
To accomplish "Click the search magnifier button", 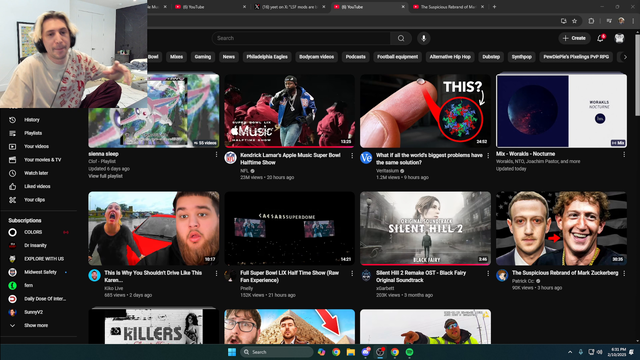I will click(x=401, y=38).
